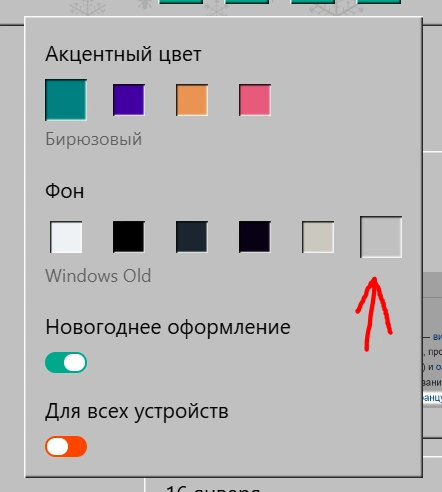Enable the Для всех устройств toggle
The height and width of the screenshot is (492, 442).
point(66,446)
